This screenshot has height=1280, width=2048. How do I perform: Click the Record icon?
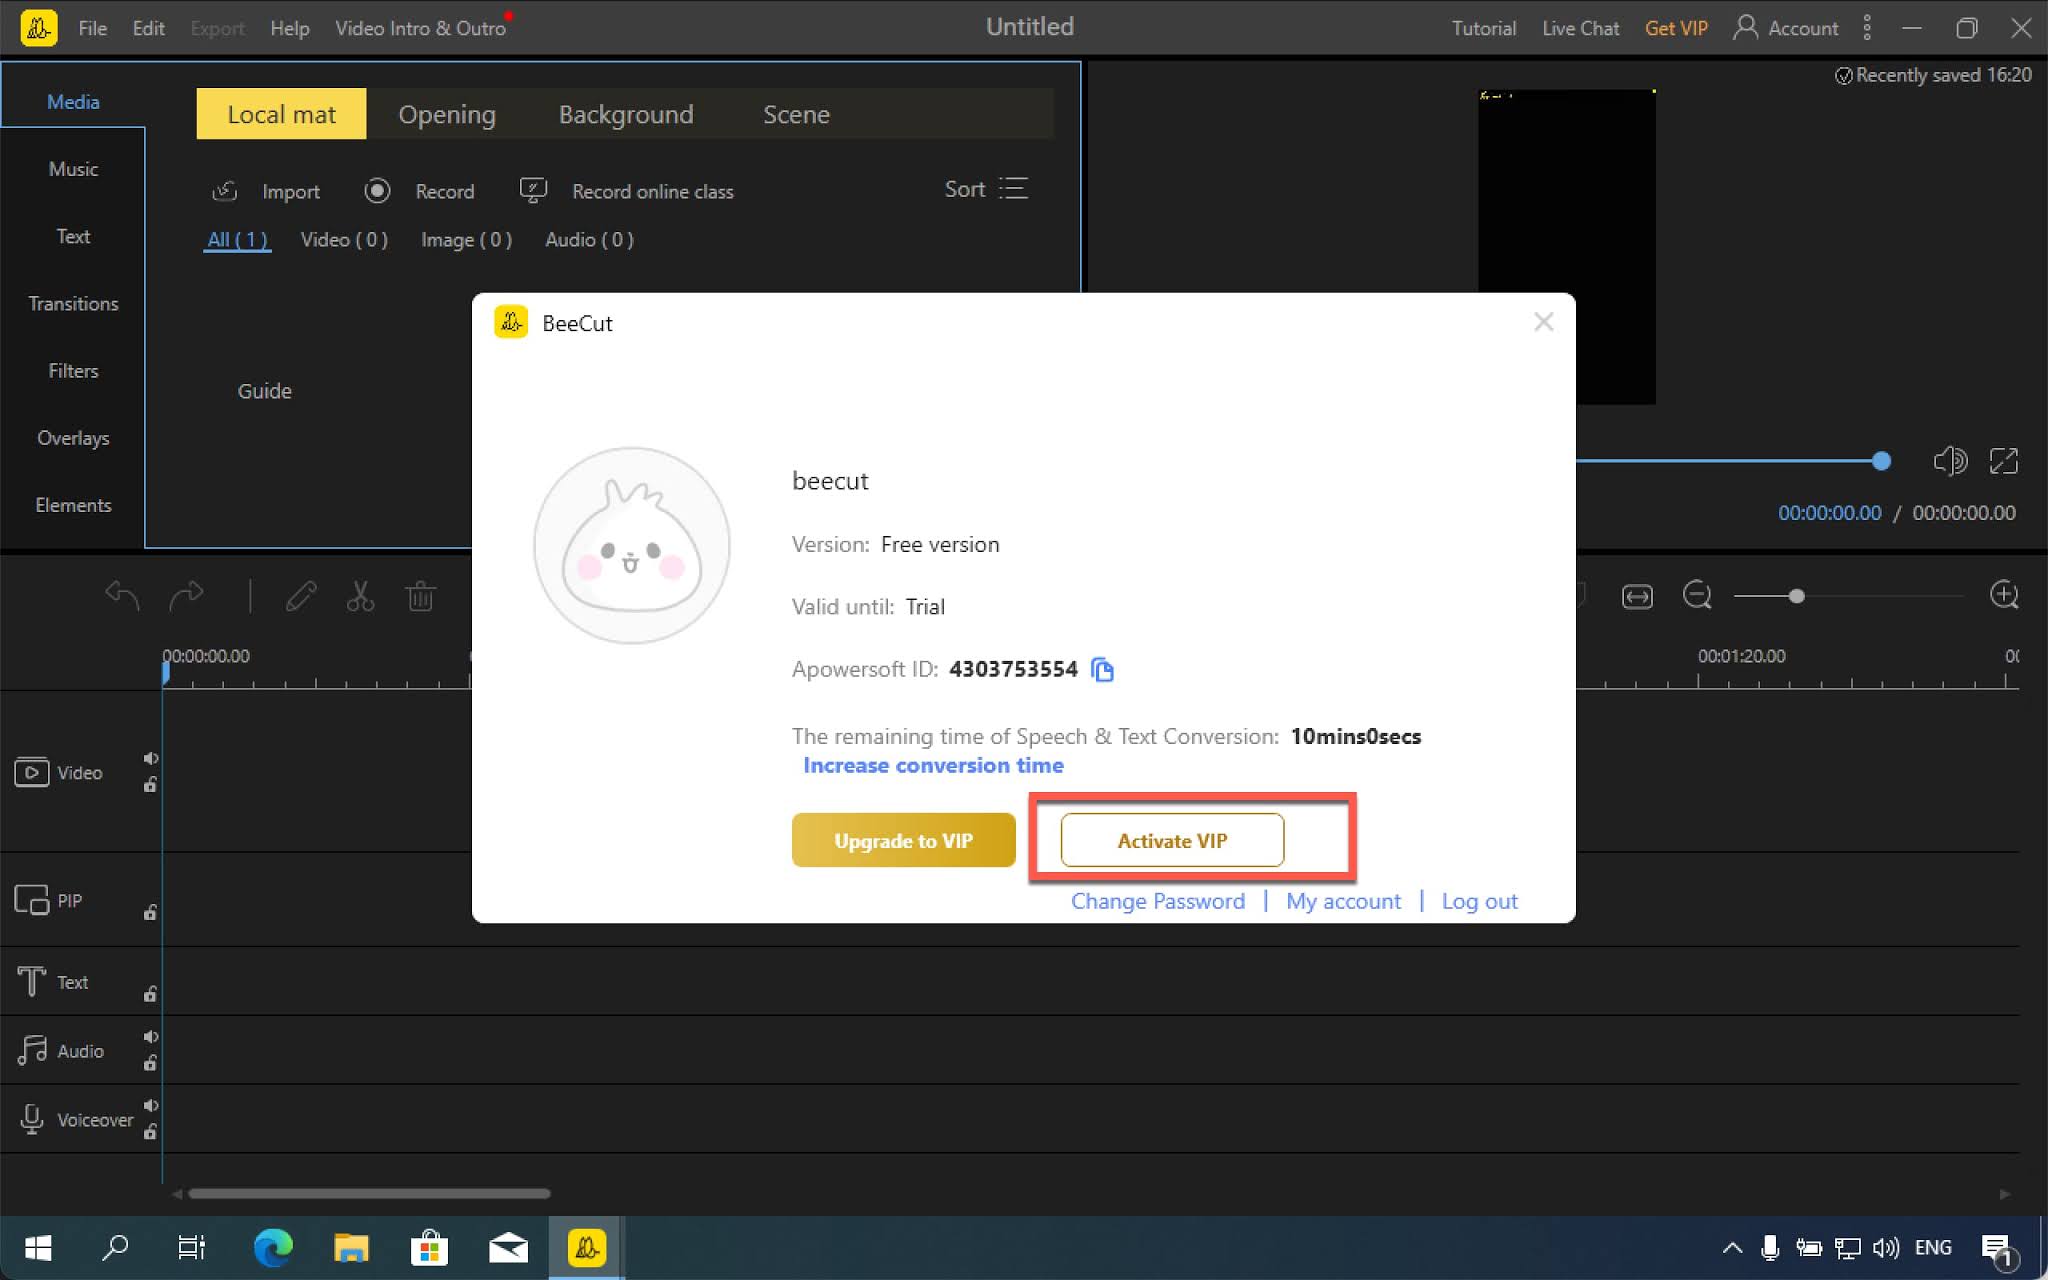point(377,190)
